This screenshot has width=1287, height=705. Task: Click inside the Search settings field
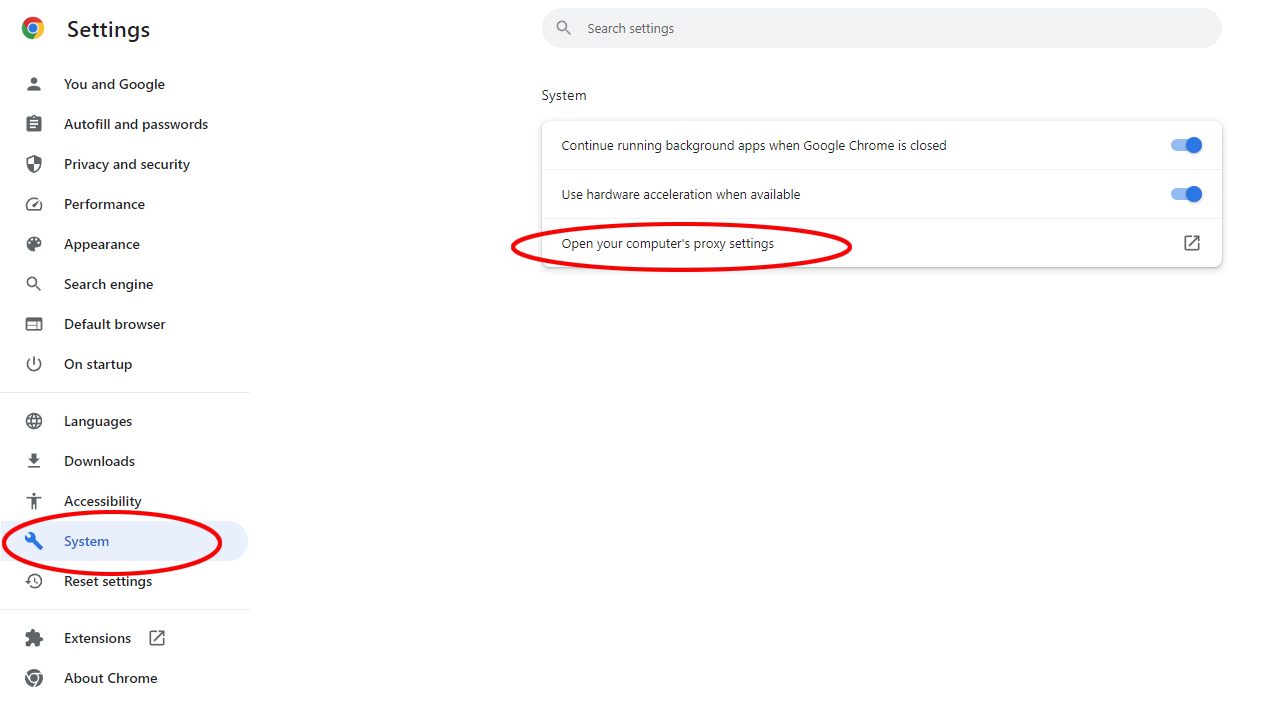(881, 28)
